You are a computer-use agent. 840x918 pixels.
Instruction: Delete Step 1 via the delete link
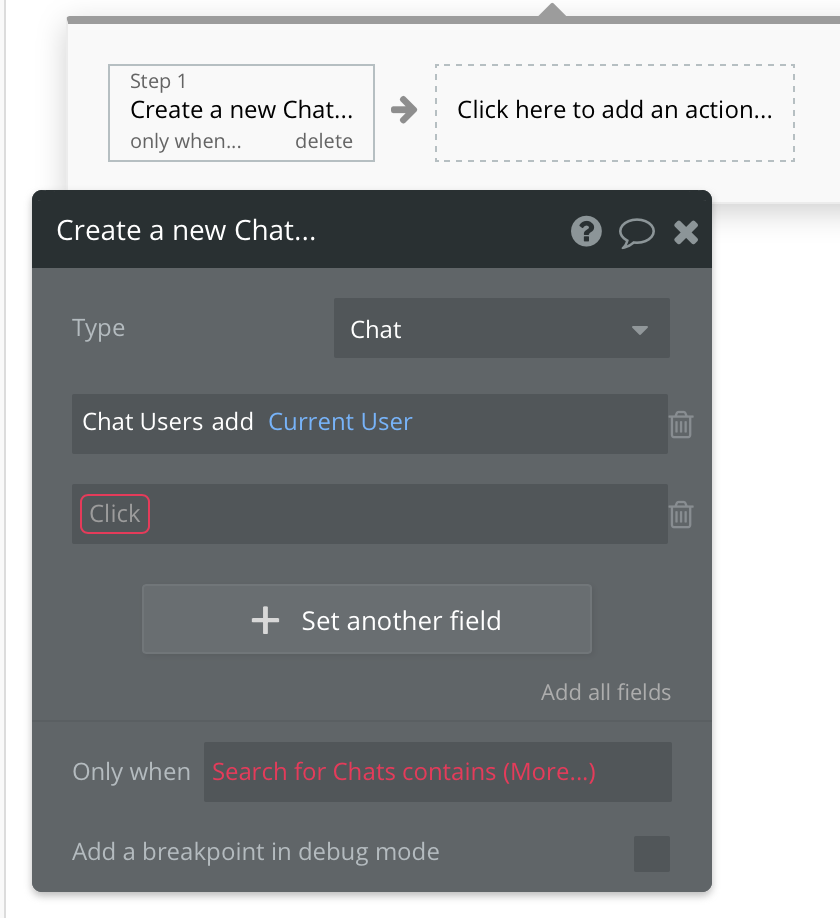(x=324, y=141)
